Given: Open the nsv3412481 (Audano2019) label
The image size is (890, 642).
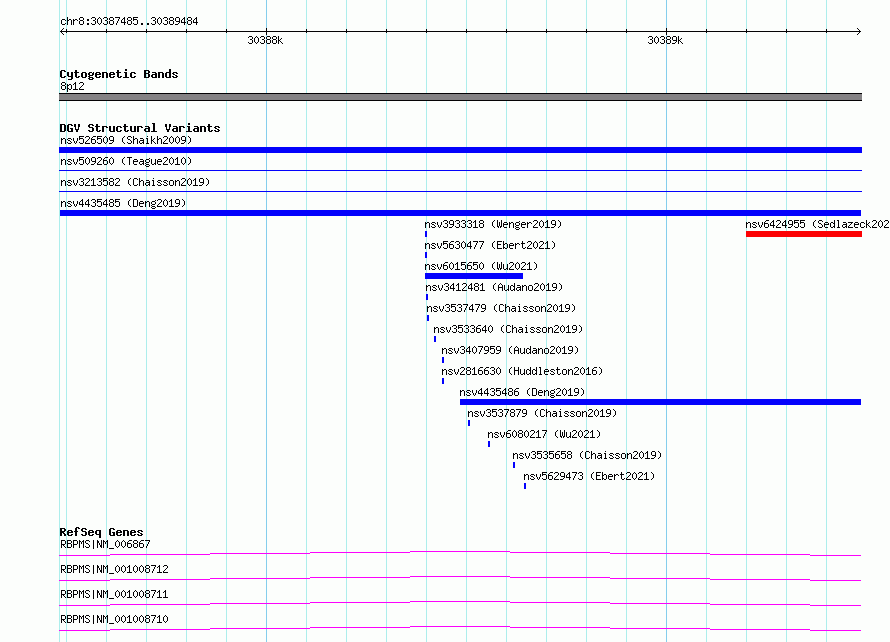Looking at the screenshot, I should (x=494, y=287).
